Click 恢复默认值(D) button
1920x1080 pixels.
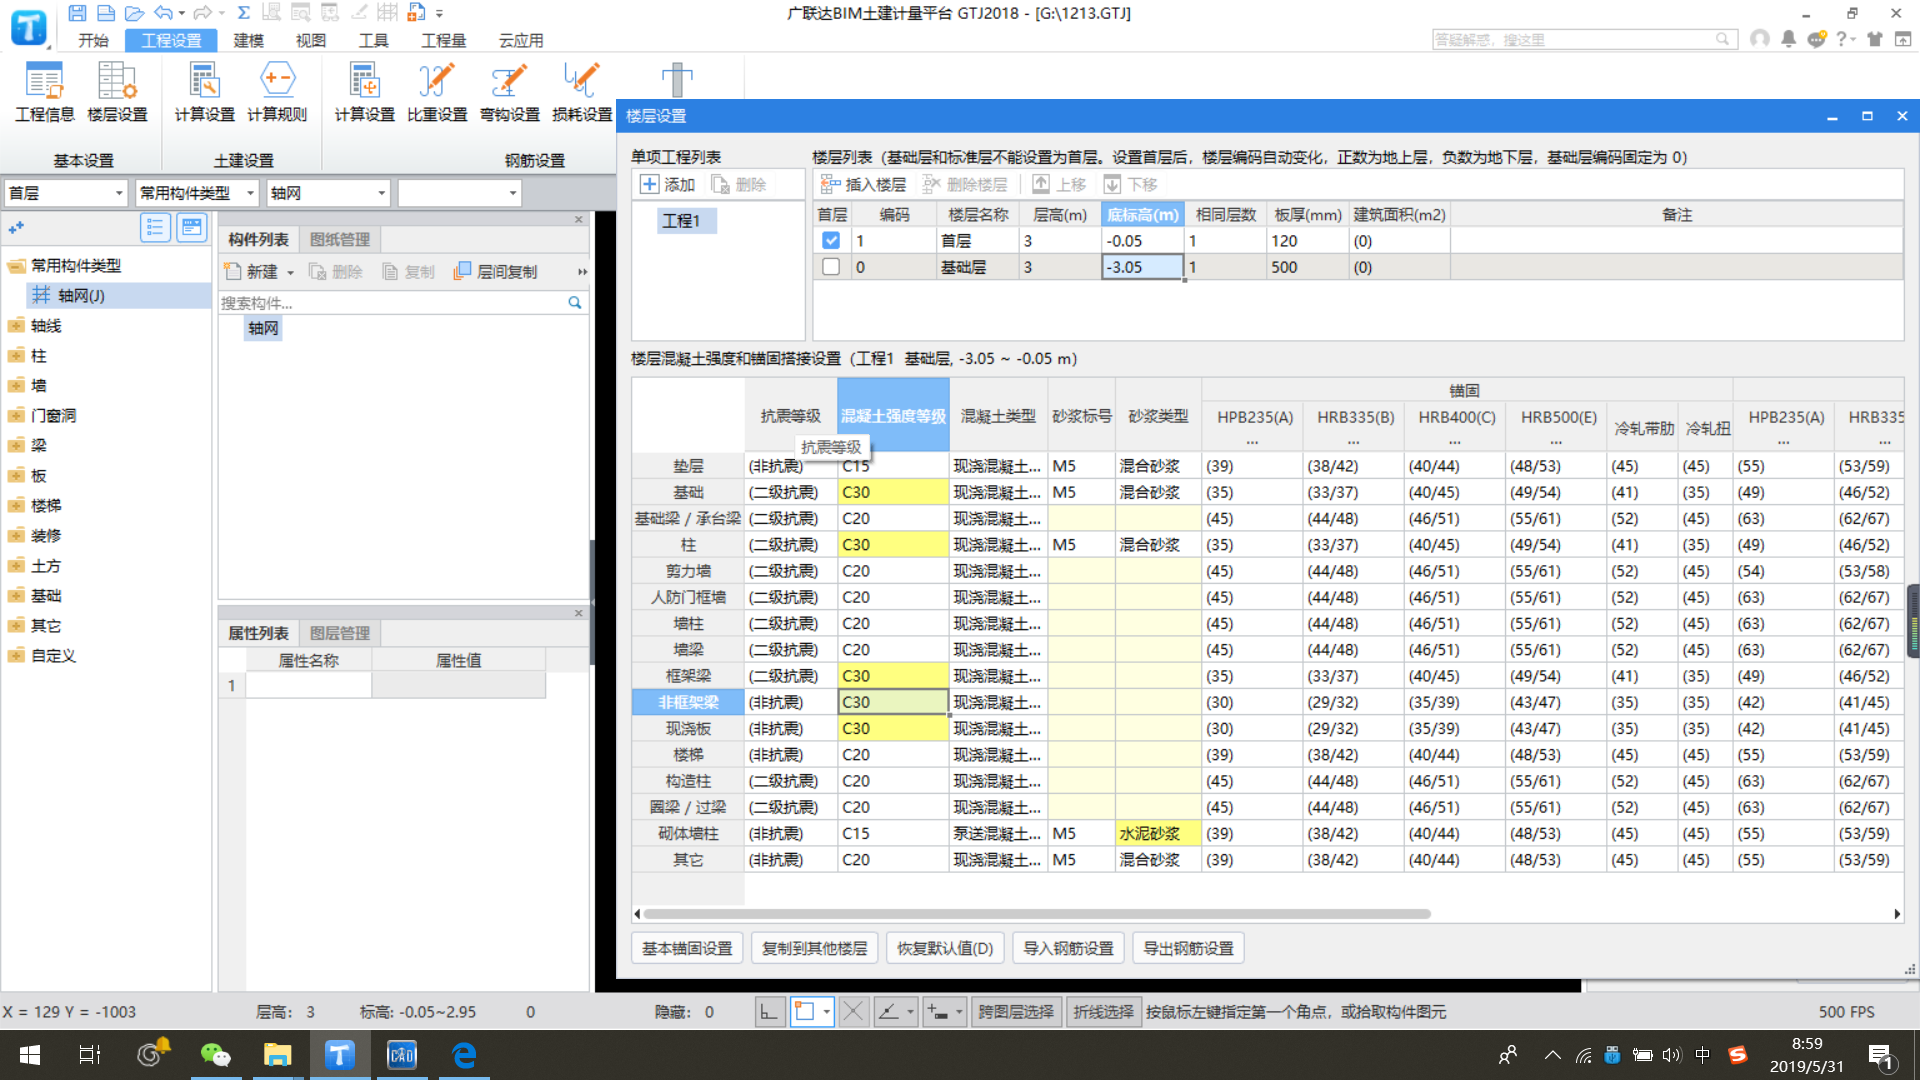click(x=947, y=948)
